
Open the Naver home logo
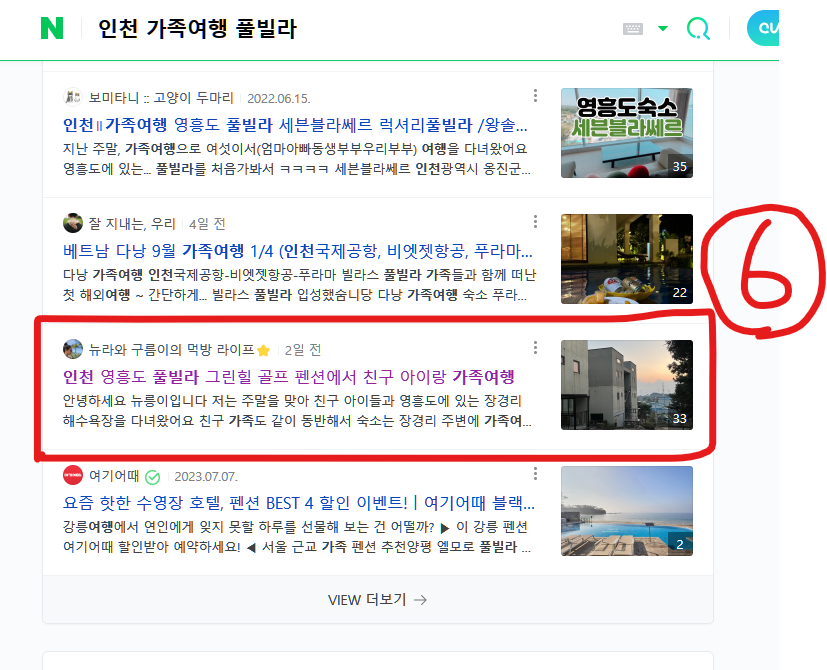coord(52,28)
